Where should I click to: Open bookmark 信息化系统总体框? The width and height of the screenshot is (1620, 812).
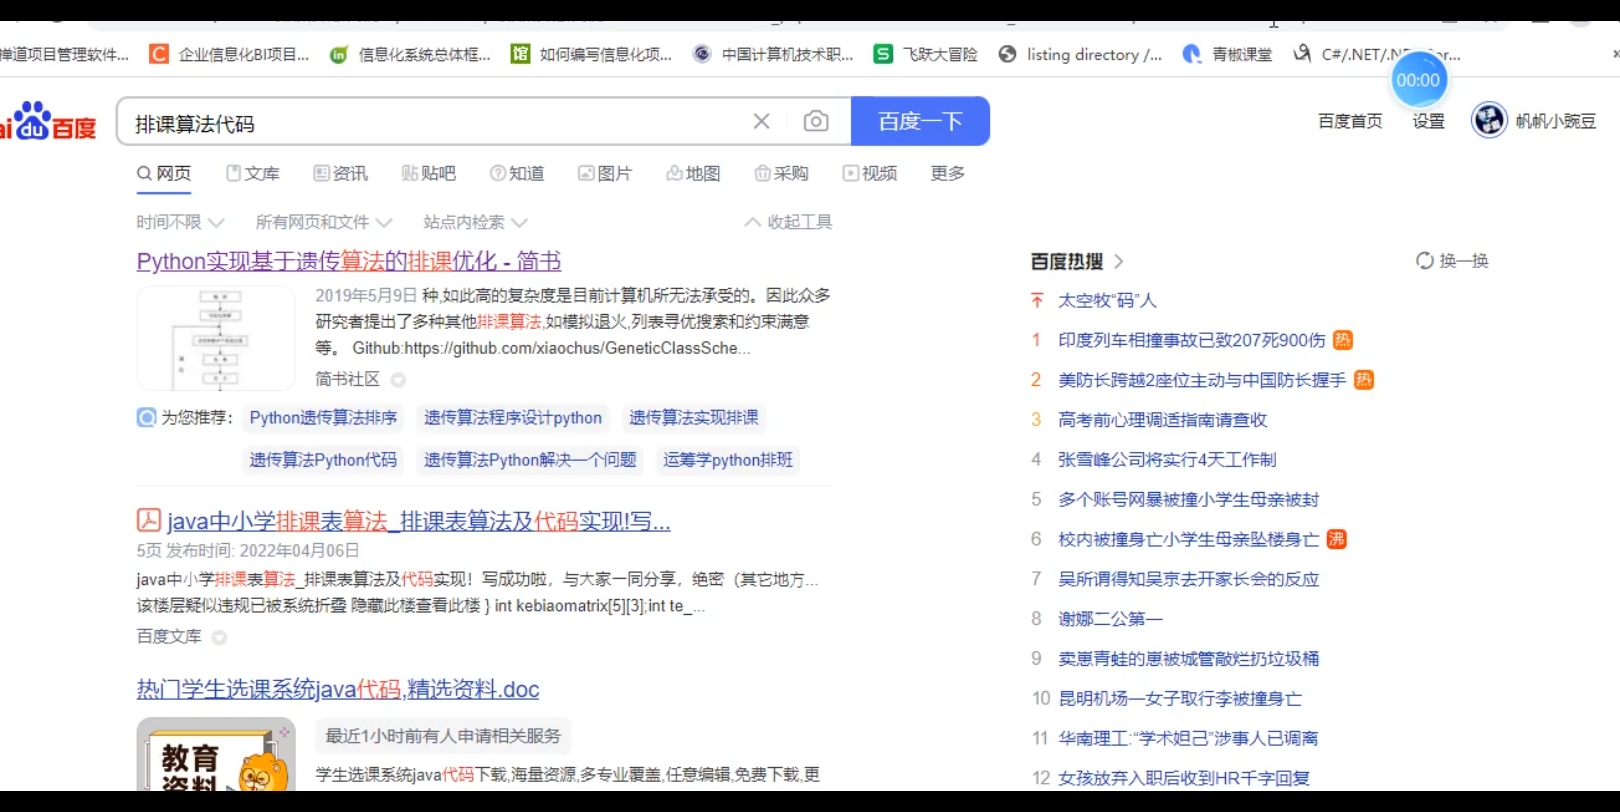click(x=411, y=54)
